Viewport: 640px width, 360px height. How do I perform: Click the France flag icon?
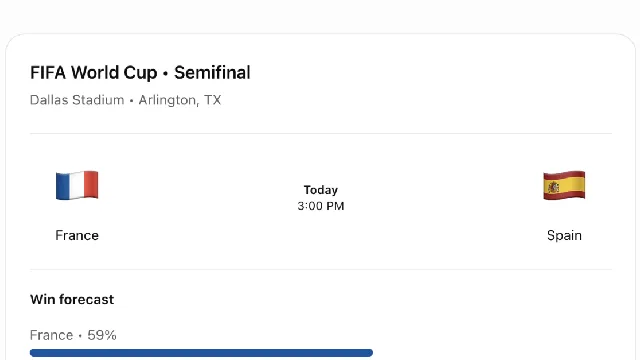coord(77,185)
